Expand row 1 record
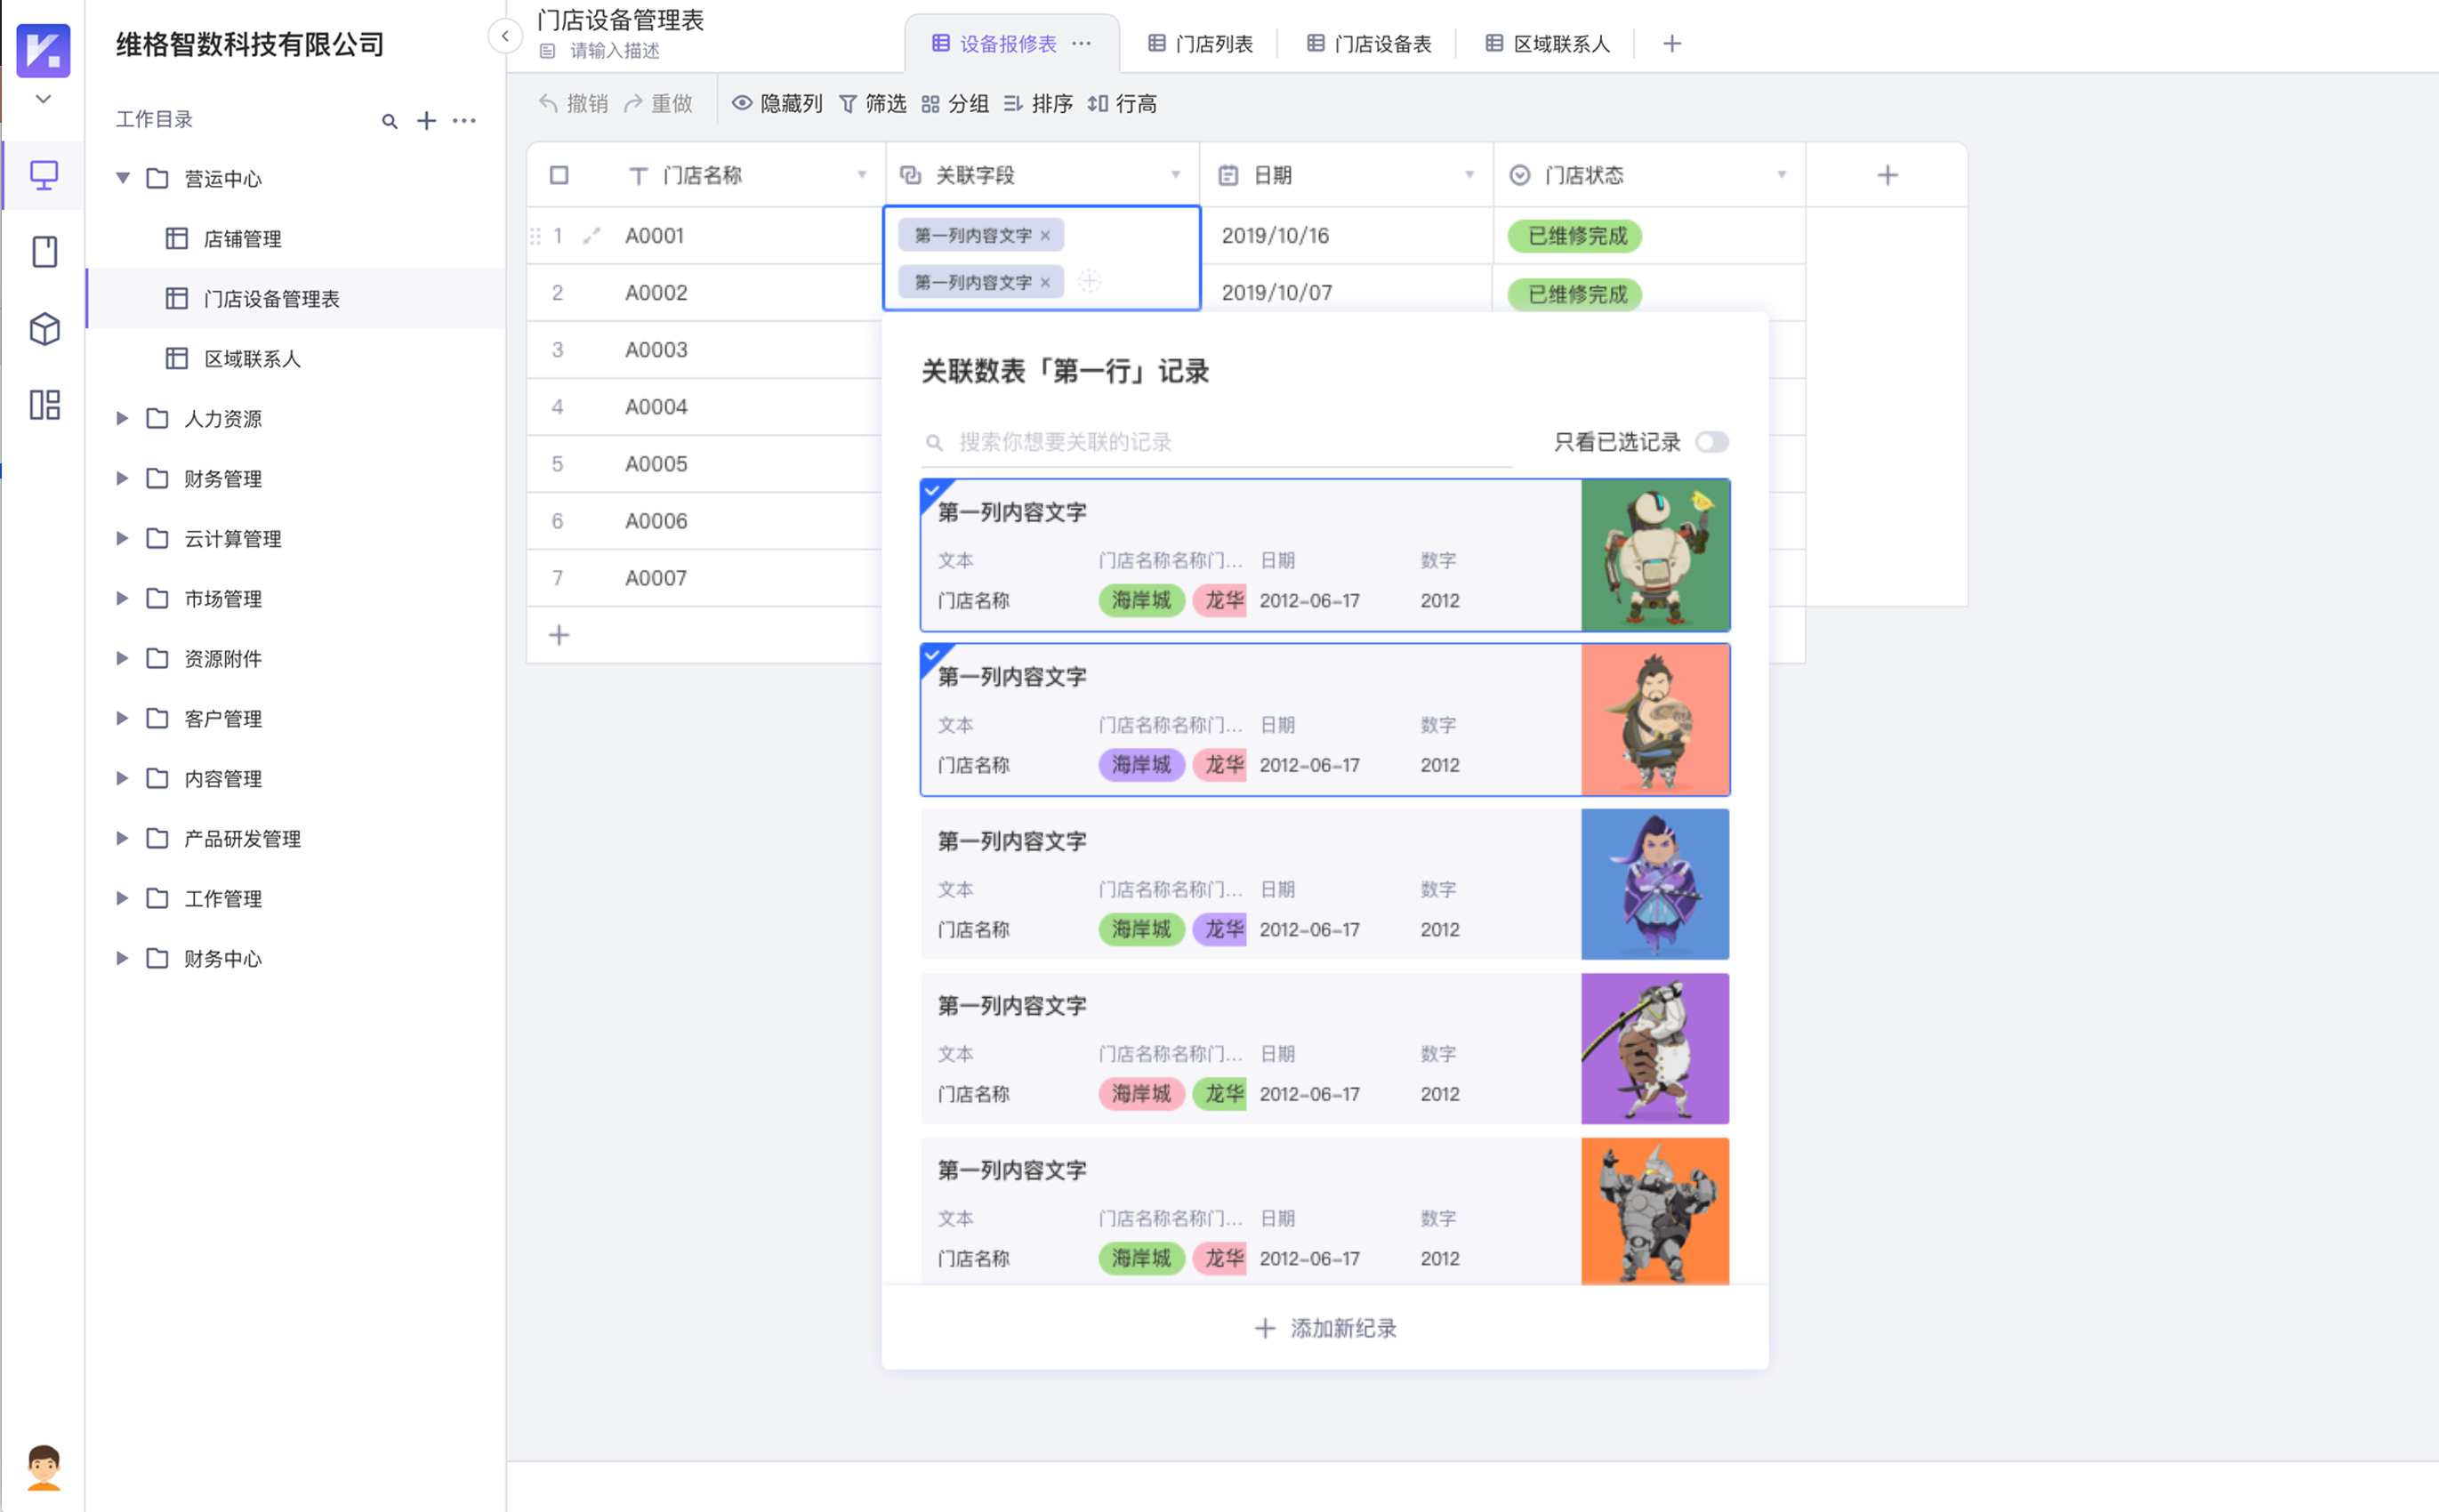The width and height of the screenshot is (2439, 1512). (592, 235)
